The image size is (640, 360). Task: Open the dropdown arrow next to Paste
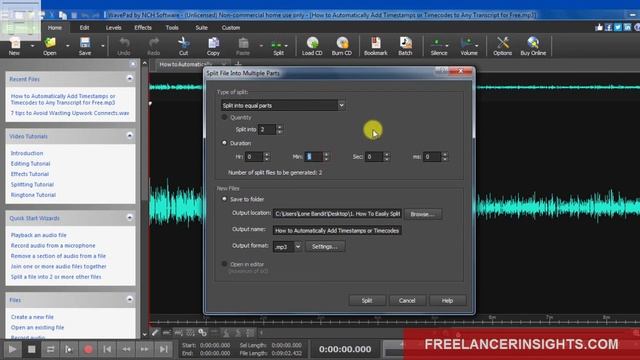pyautogui.click(x=261, y=46)
